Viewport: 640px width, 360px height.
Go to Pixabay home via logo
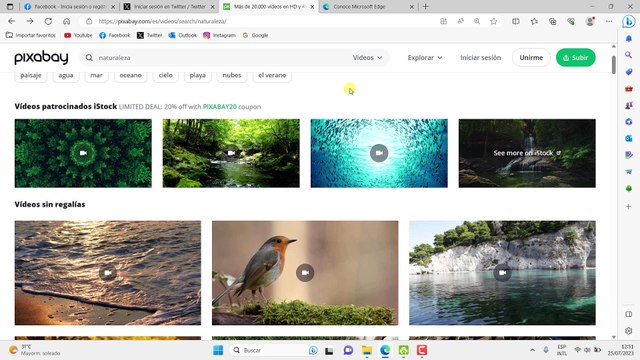tap(41, 58)
